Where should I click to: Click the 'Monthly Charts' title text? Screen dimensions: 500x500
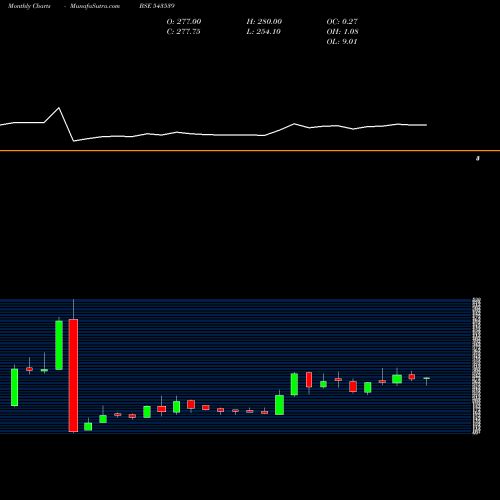29,6
